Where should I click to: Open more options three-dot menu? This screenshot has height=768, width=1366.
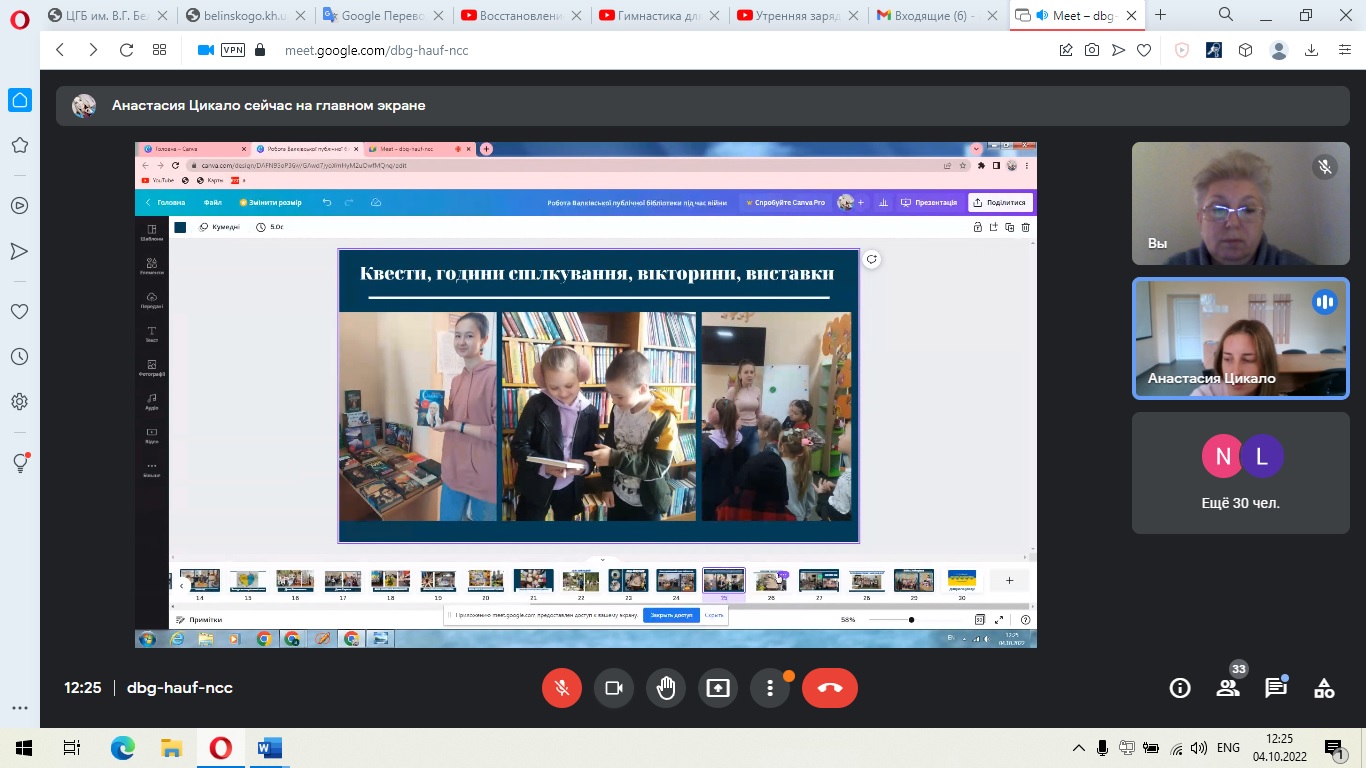coord(770,688)
